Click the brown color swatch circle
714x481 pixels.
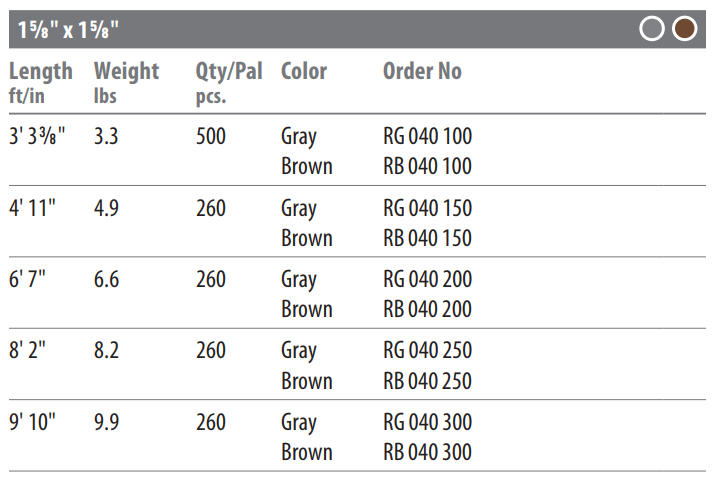684,29
